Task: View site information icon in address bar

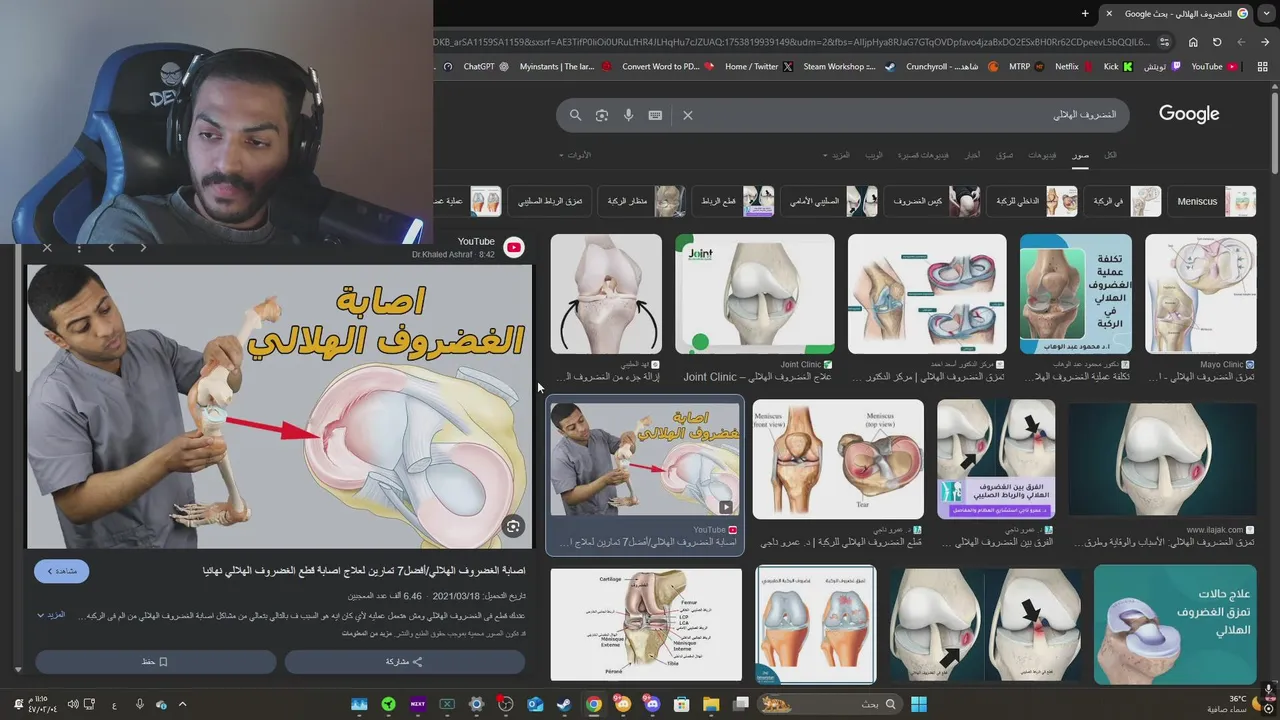Action: click(1164, 42)
